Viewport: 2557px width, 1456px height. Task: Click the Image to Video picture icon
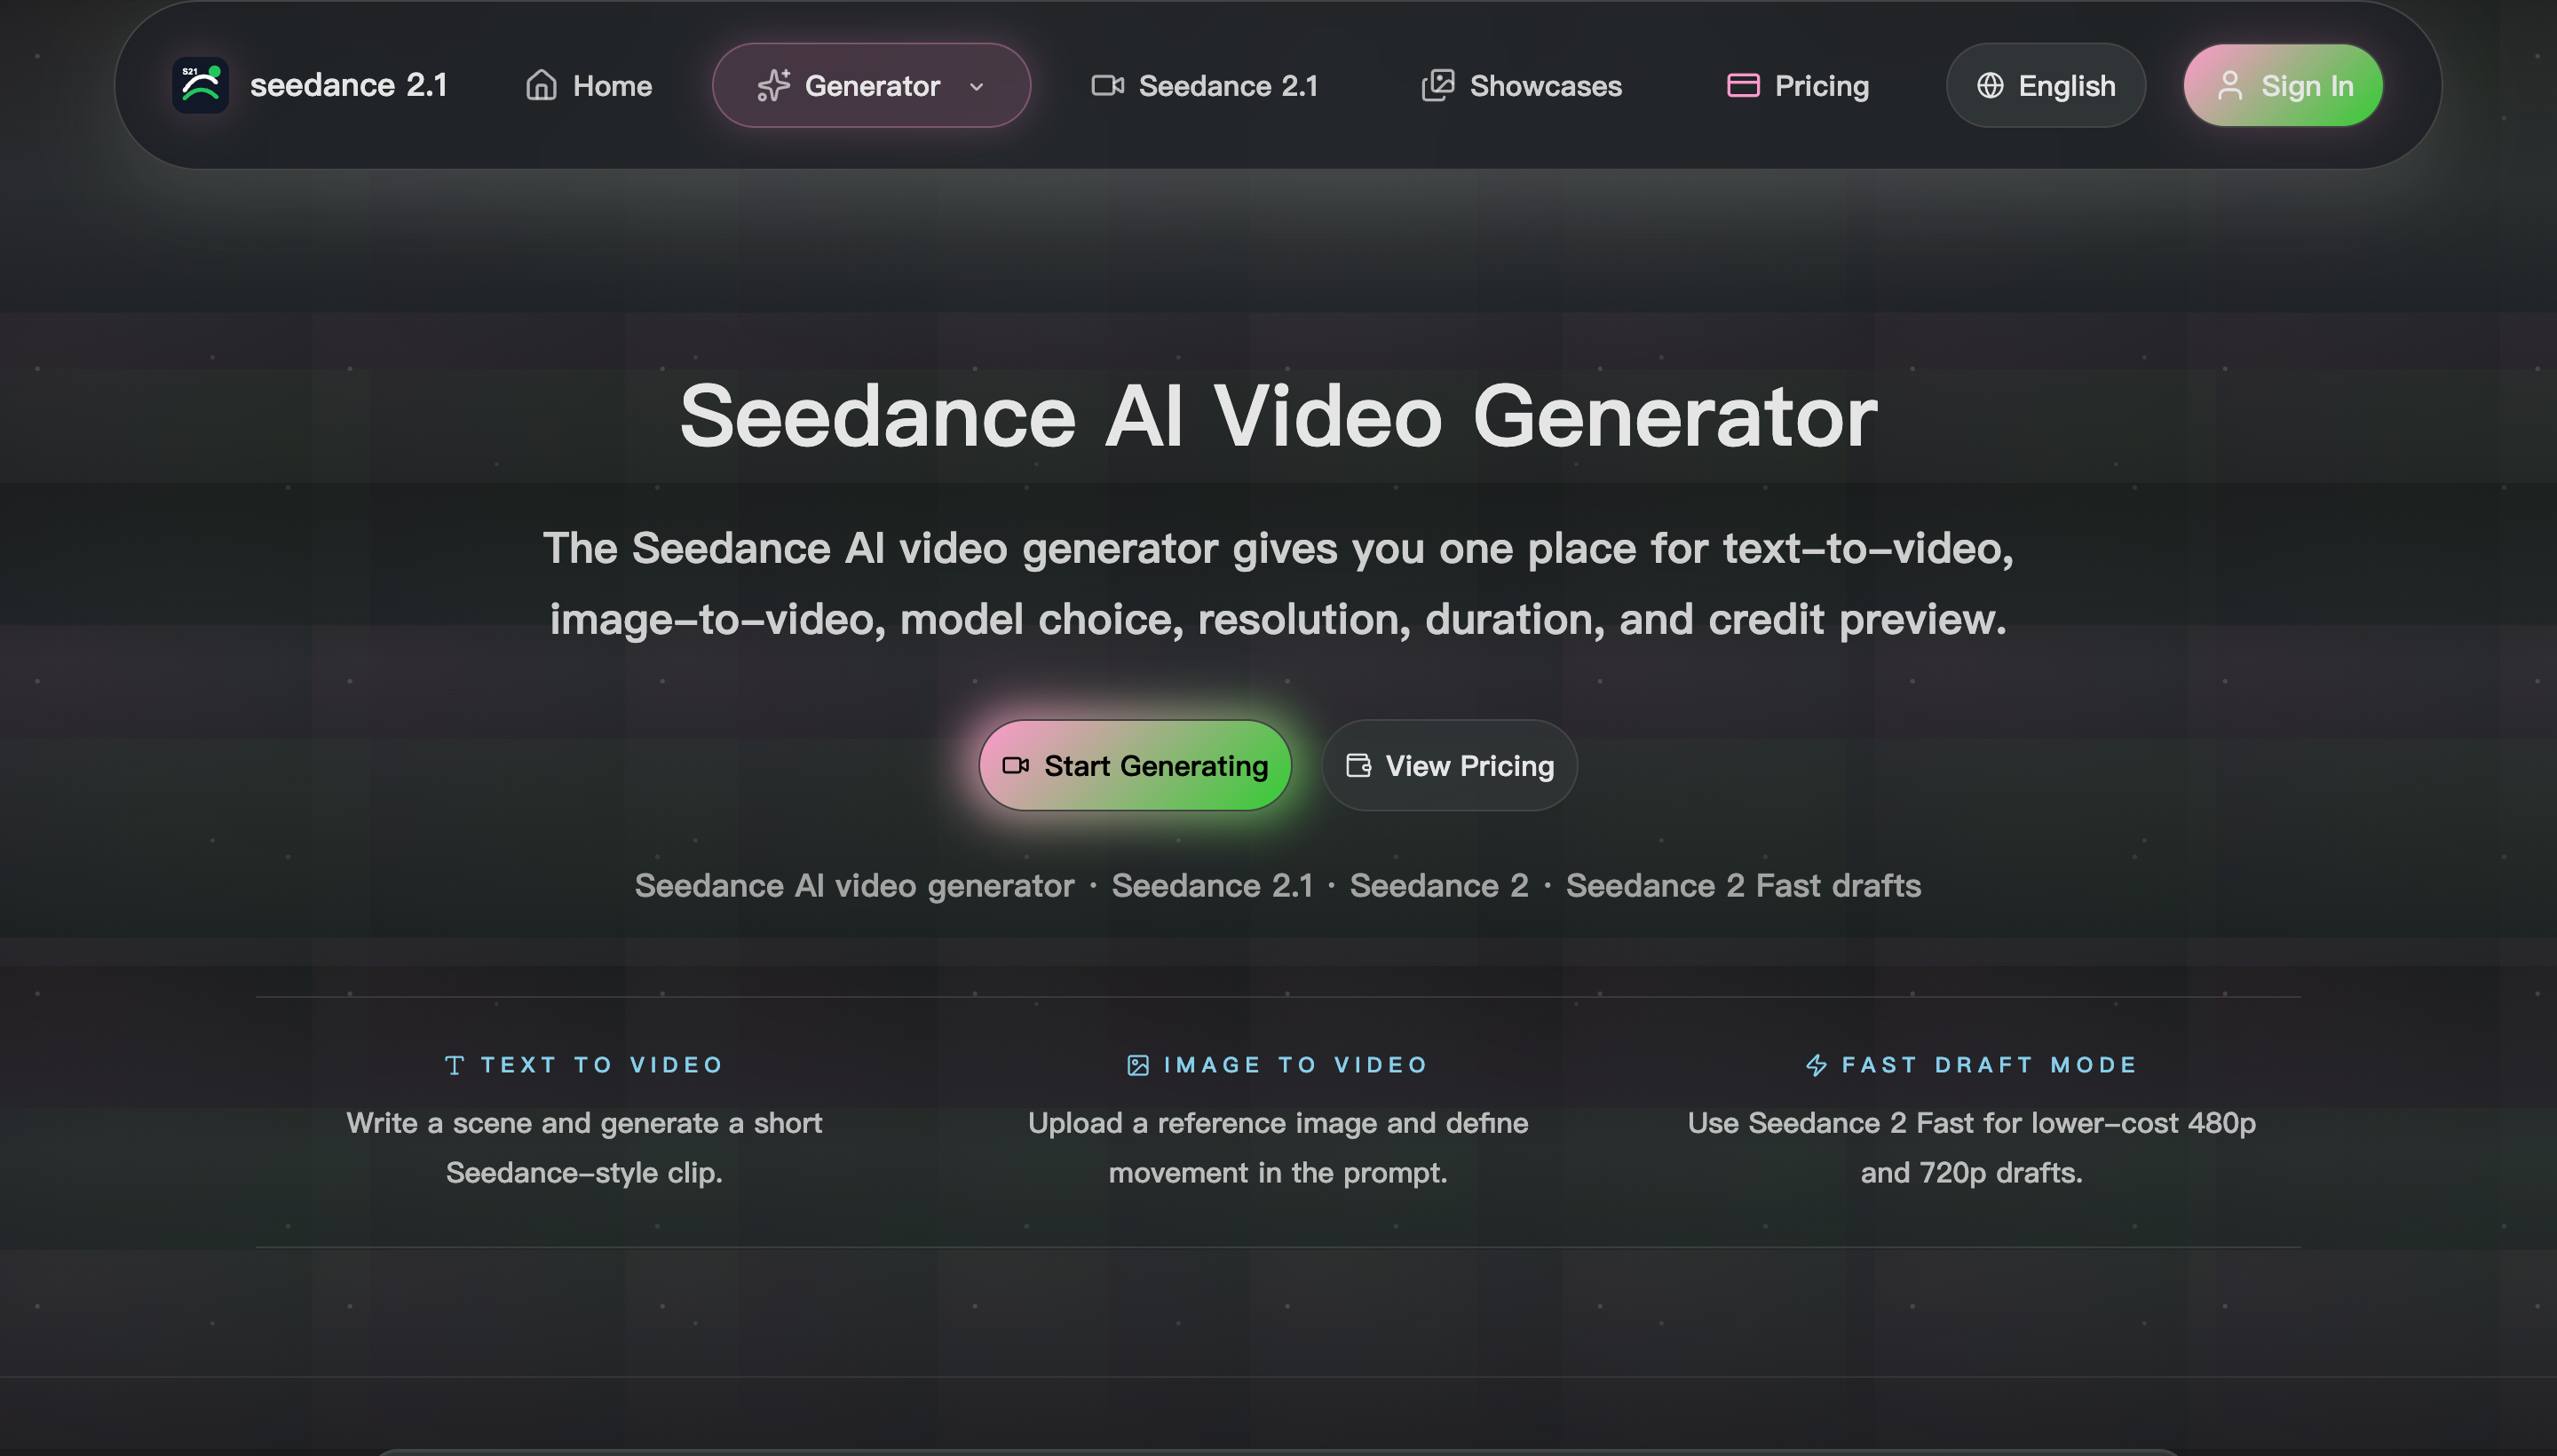point(1138,1065)
